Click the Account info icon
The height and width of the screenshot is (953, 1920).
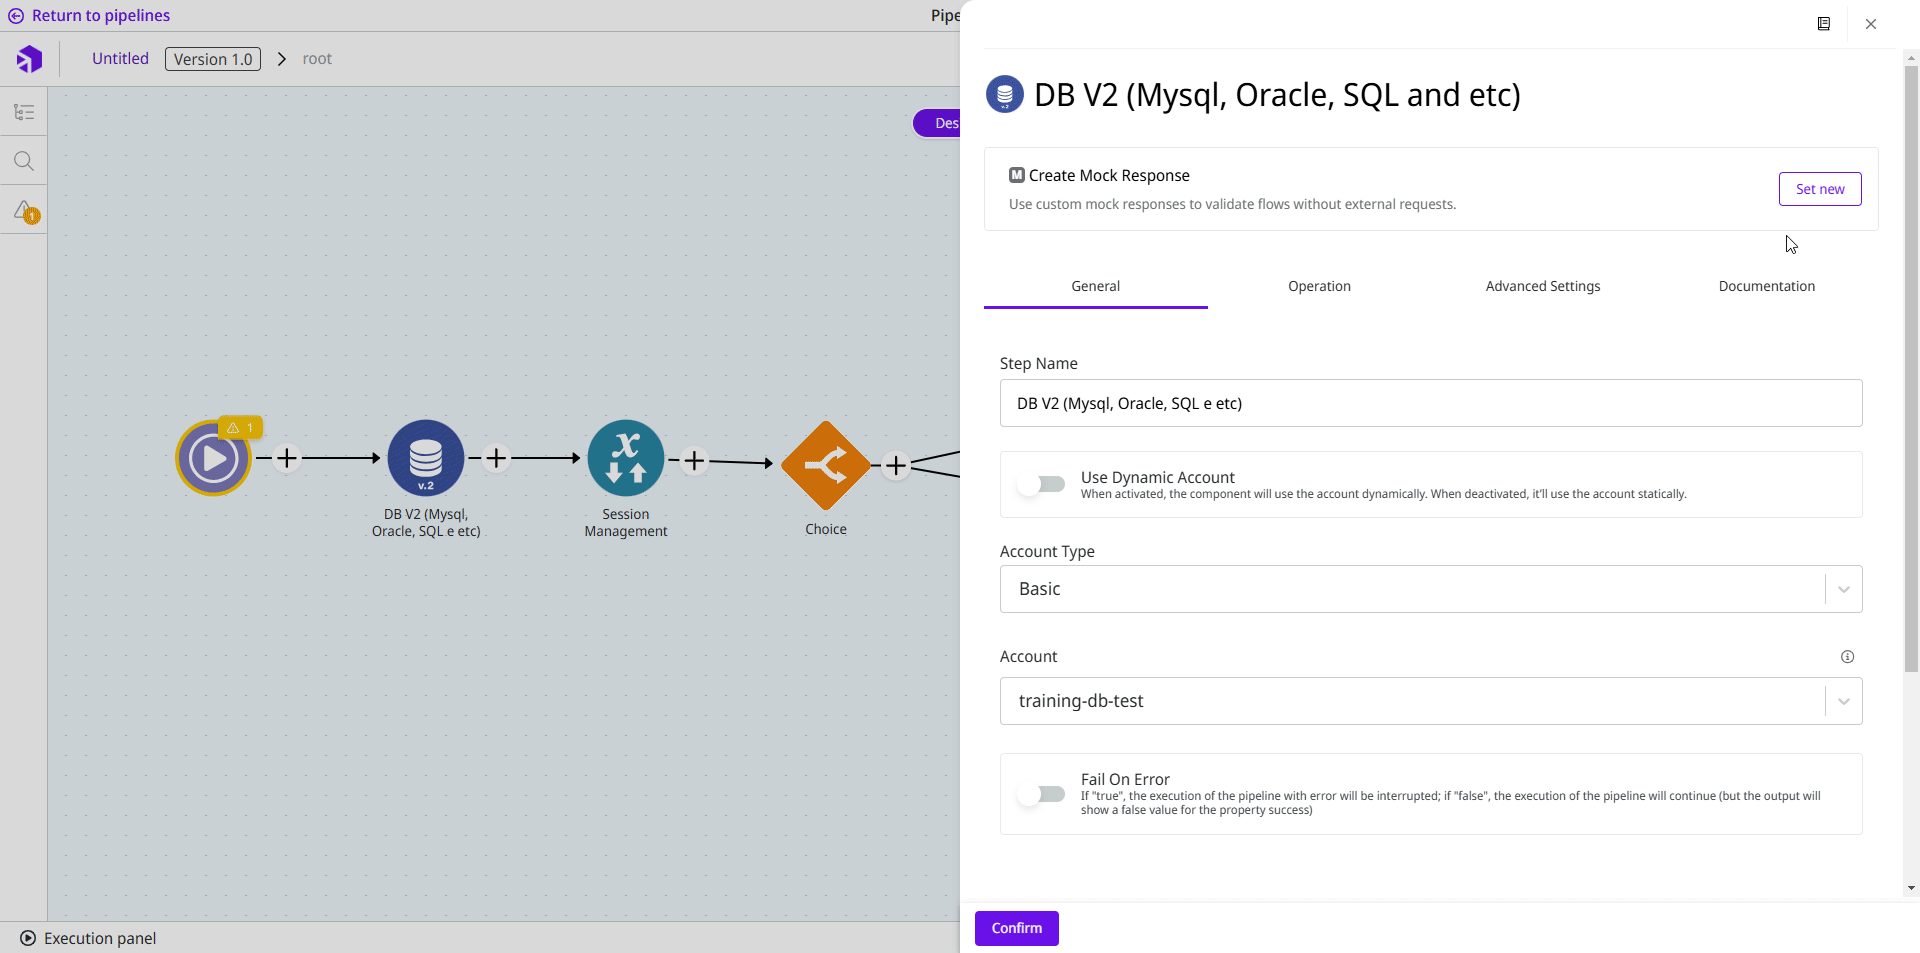pos(1847,657)
